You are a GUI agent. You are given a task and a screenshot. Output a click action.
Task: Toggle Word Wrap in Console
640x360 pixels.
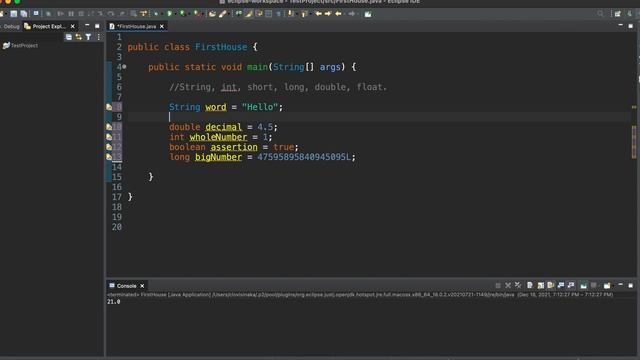tap(551, 285)
